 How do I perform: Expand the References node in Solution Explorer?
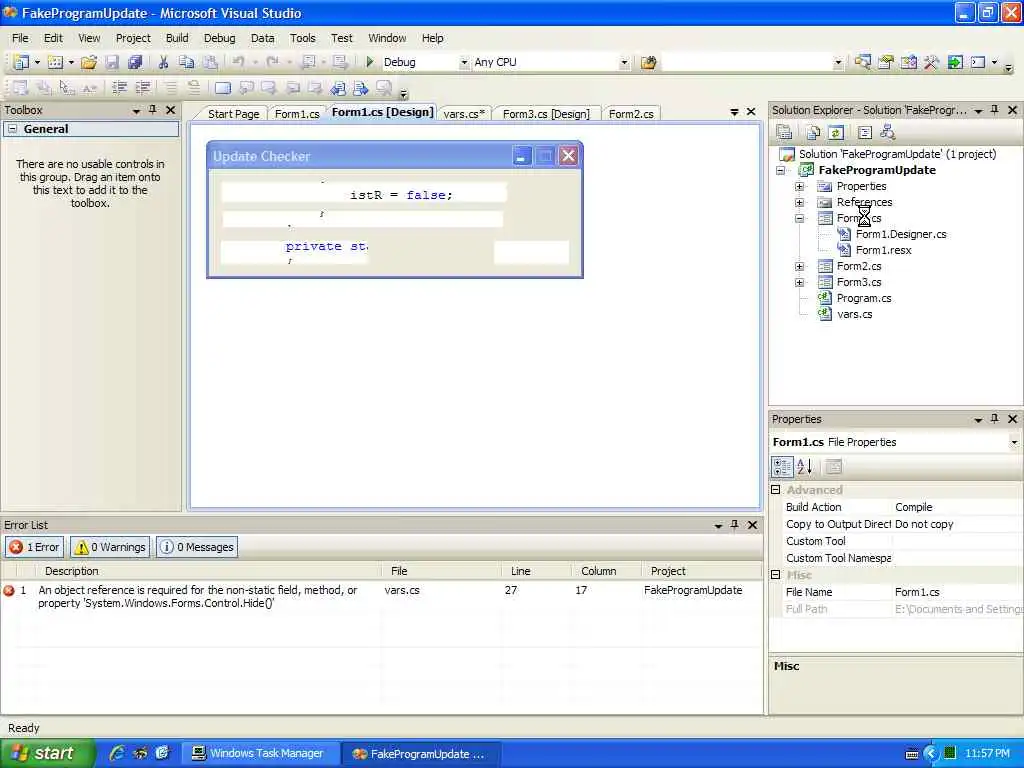click(799, 202)
